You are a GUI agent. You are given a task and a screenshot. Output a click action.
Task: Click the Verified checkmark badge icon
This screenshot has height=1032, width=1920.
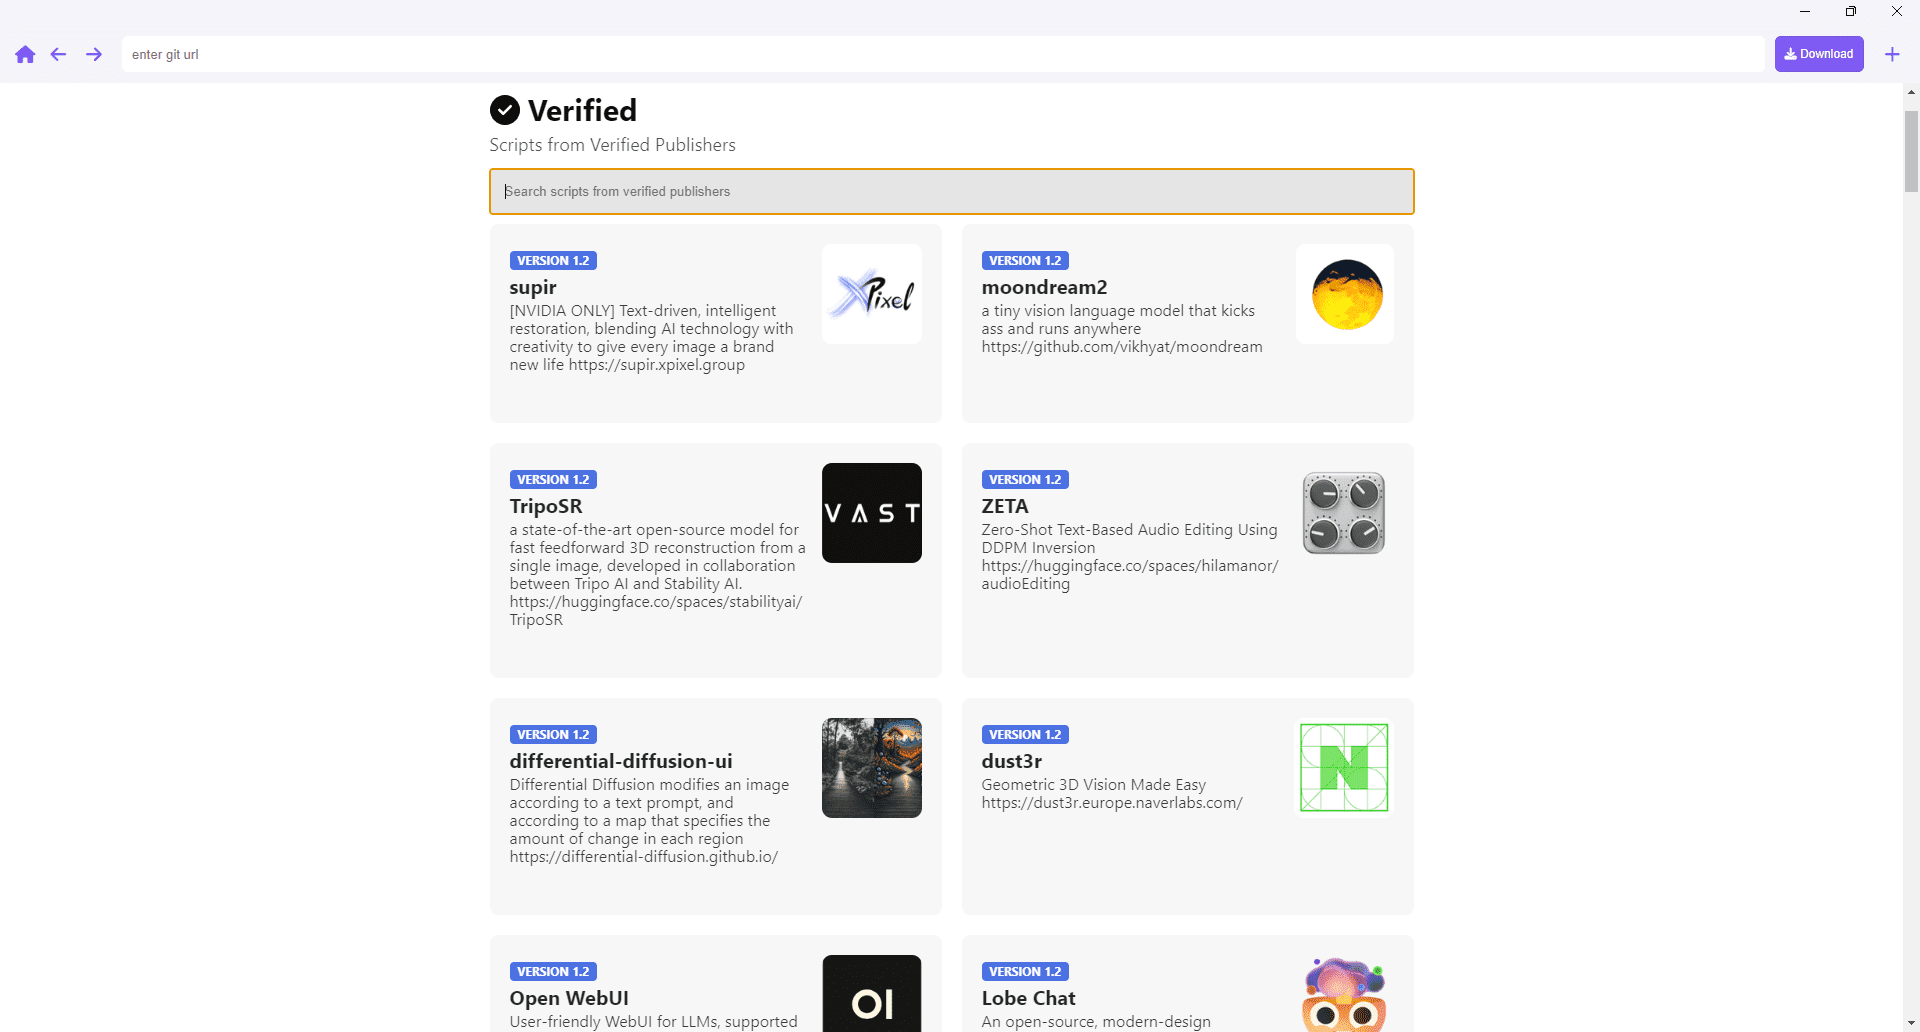(x=505, y=110)
